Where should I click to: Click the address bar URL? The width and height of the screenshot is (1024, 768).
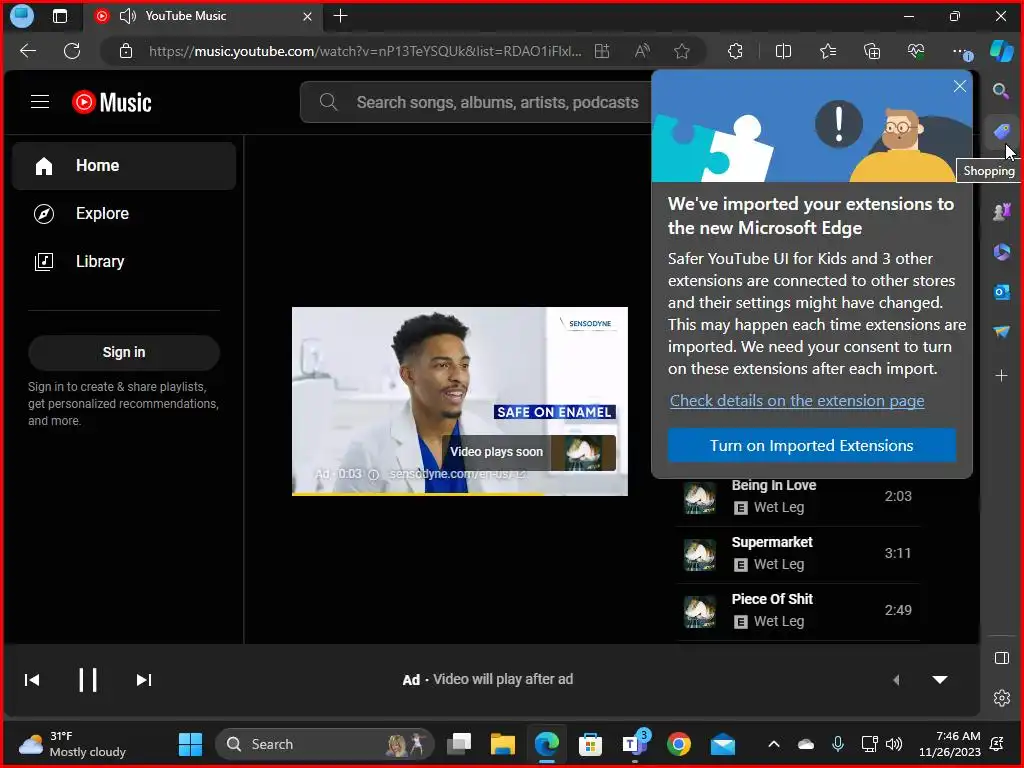click(364, 51)
